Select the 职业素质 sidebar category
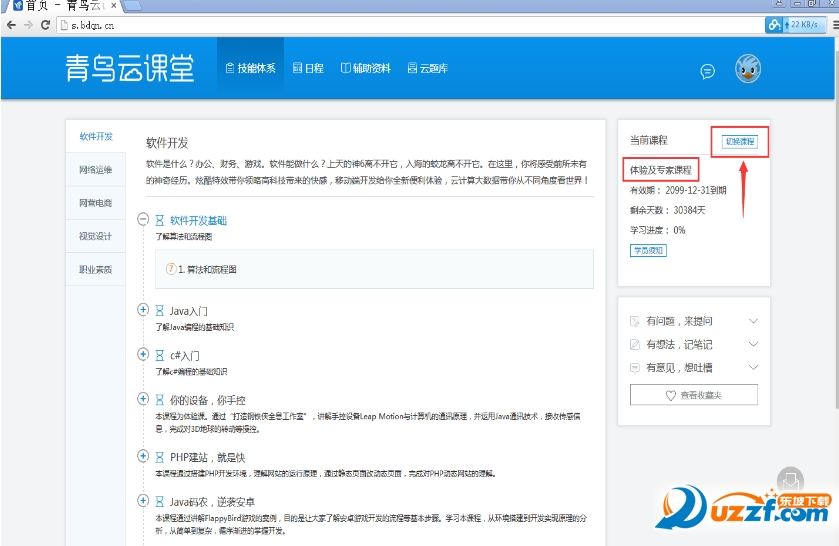The height and width of the screenshot is (546, 839). click(96, 269)
